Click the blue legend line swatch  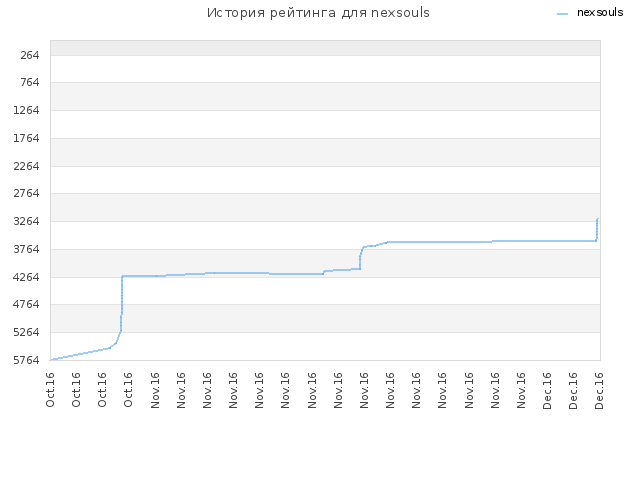click(x=562, y=14)
